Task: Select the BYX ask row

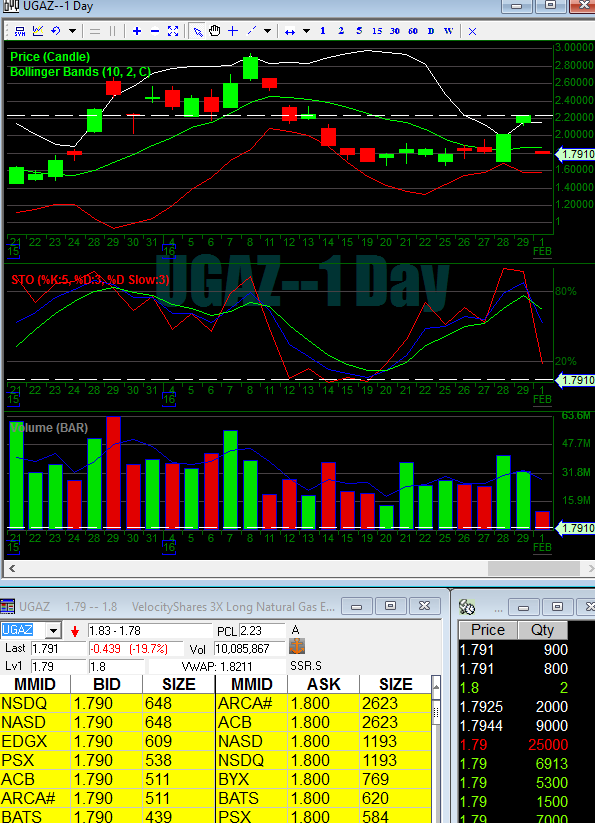Action: coord(323,779)
